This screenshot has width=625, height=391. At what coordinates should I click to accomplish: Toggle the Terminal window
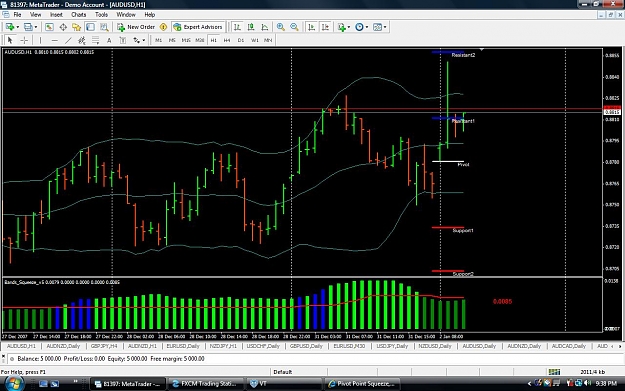coord(90,27)
